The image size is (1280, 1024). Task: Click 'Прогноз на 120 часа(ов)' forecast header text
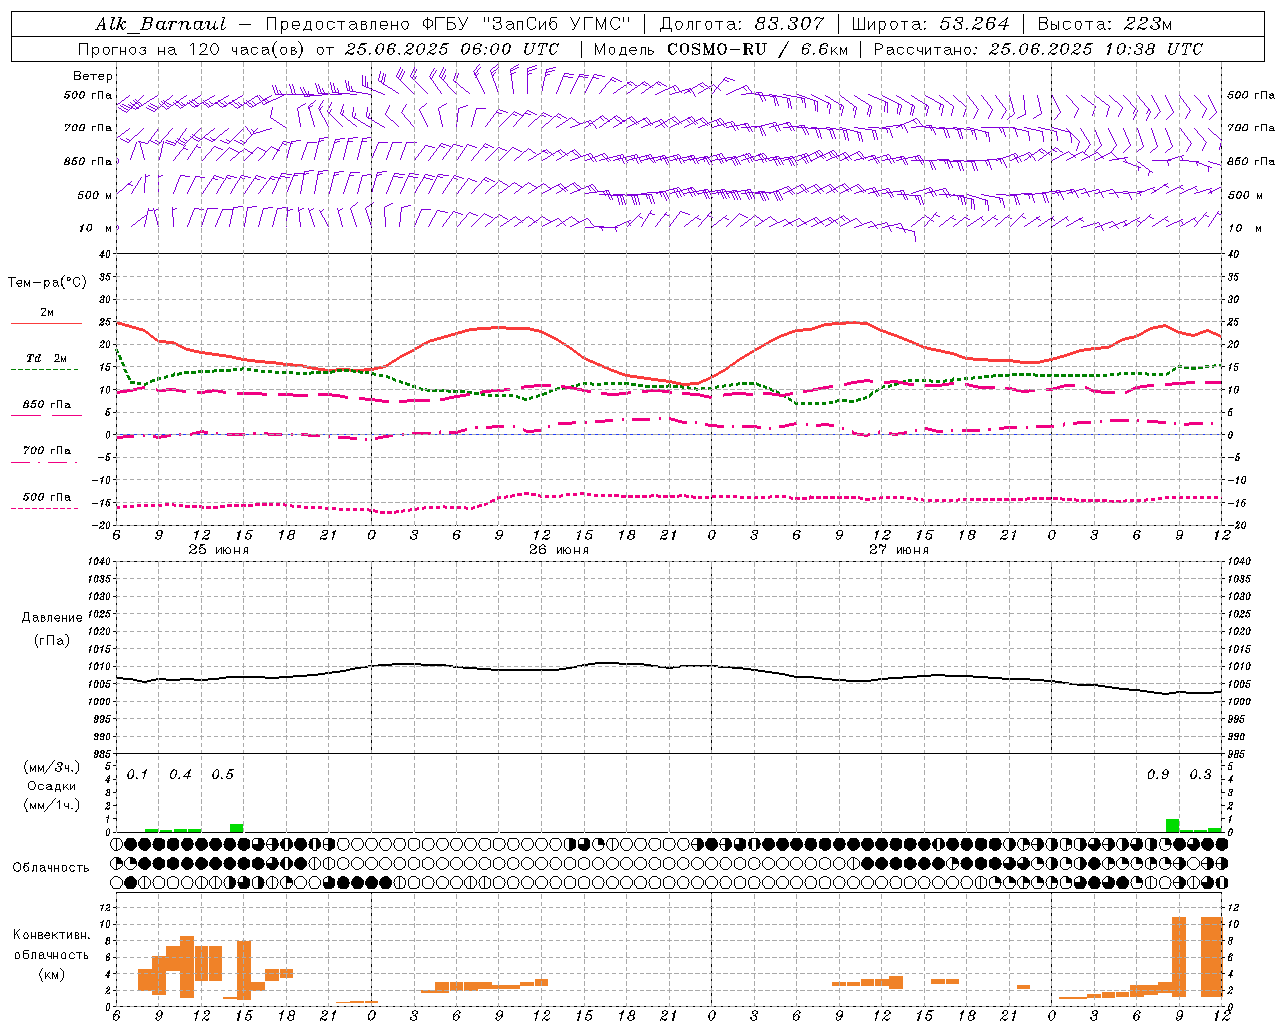192,49
